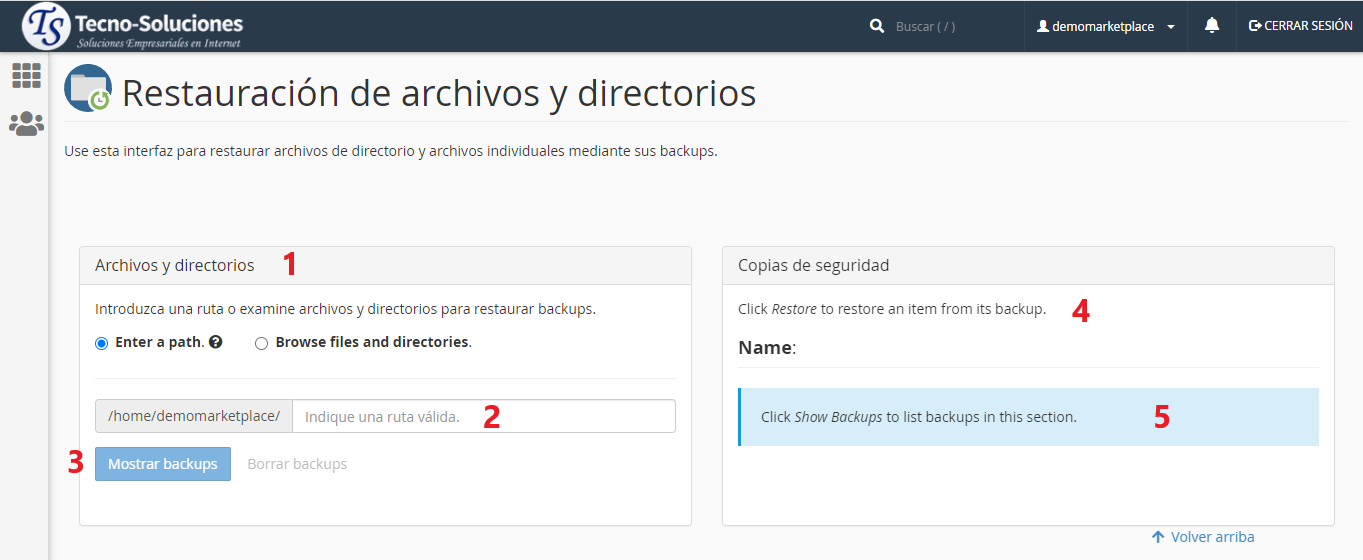Expand the caret next to demomarketplace
The image size is (1363, 560).
1171,27
